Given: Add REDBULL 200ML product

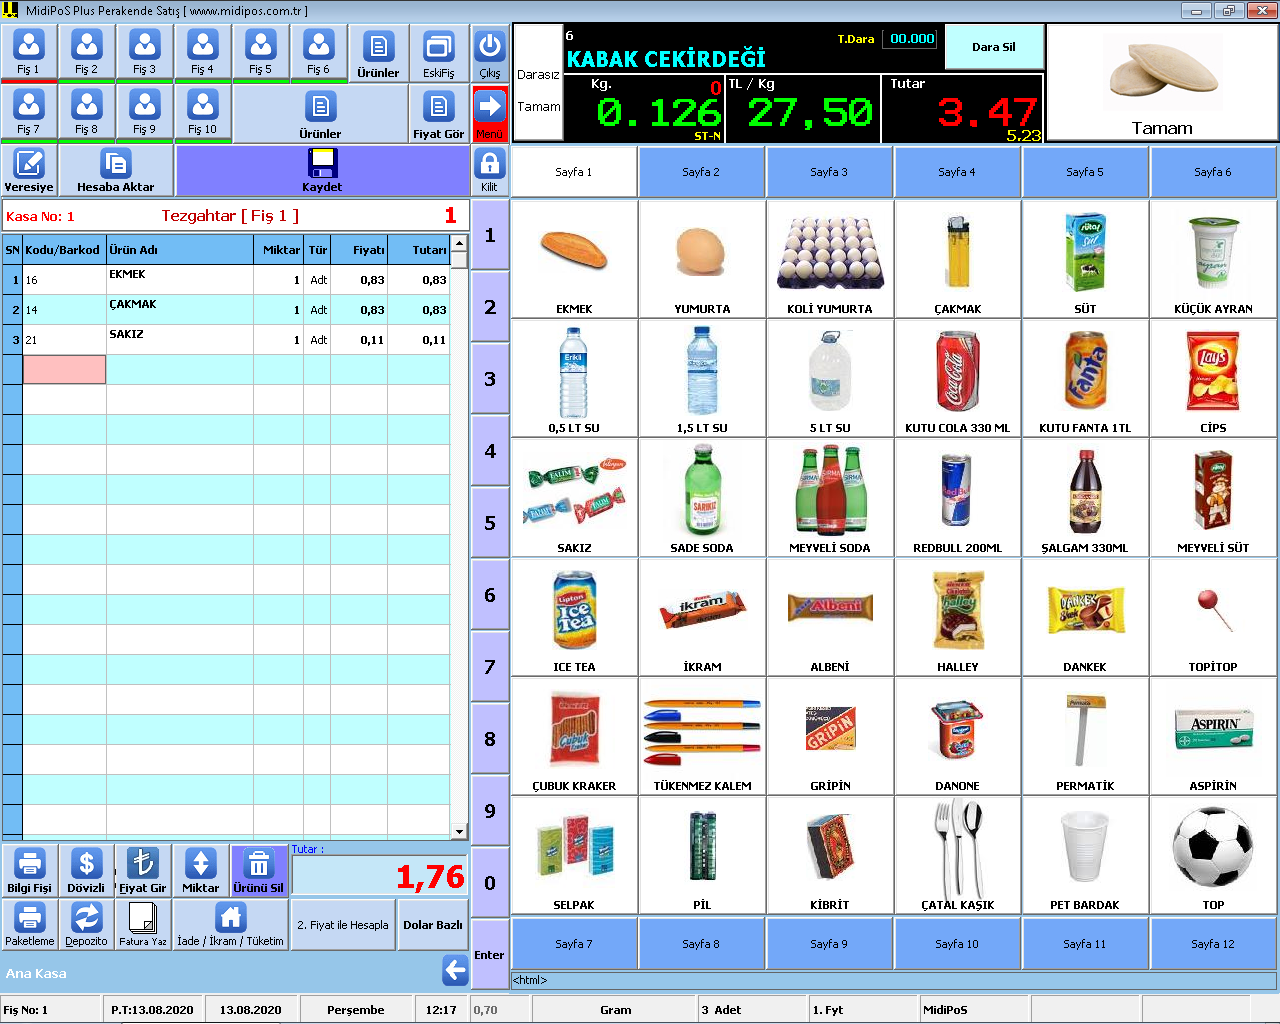Looking at the screenshot, I should pyautogui.click(x=957, y=497).
